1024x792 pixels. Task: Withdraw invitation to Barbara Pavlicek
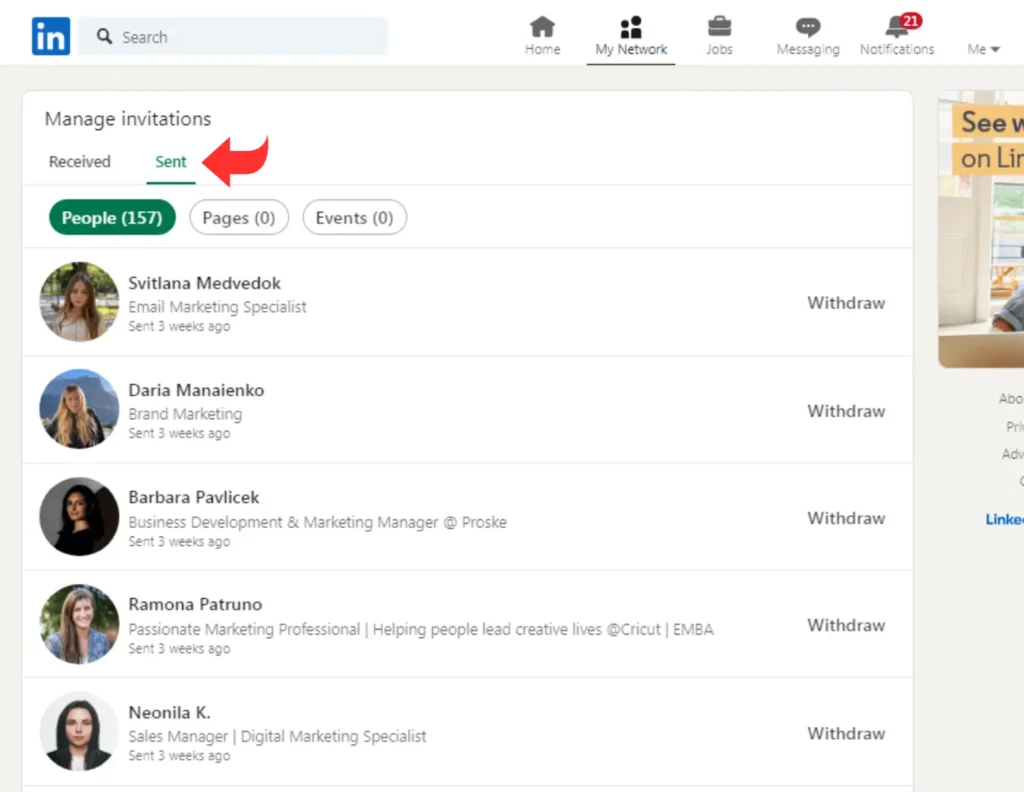pos(846,518)
